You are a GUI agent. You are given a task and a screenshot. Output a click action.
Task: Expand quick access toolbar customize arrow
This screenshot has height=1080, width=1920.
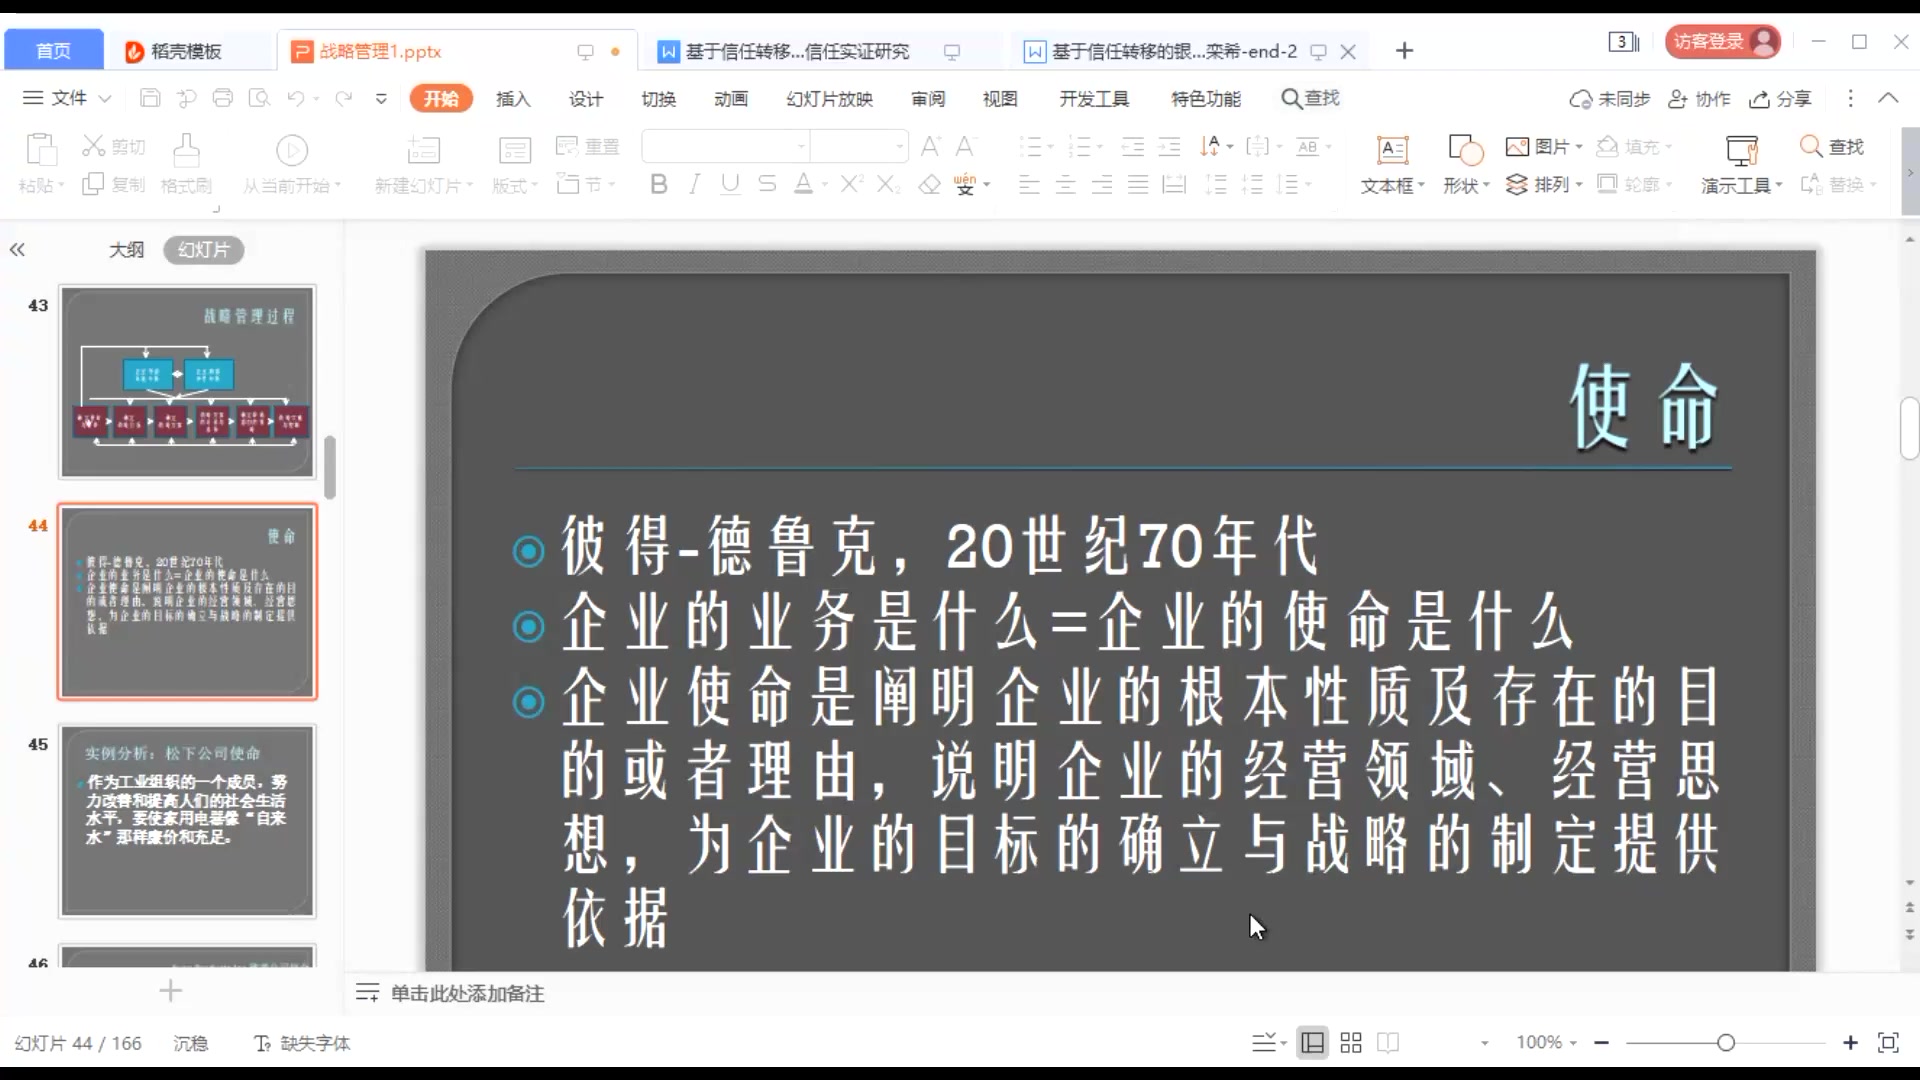[381, 98]
